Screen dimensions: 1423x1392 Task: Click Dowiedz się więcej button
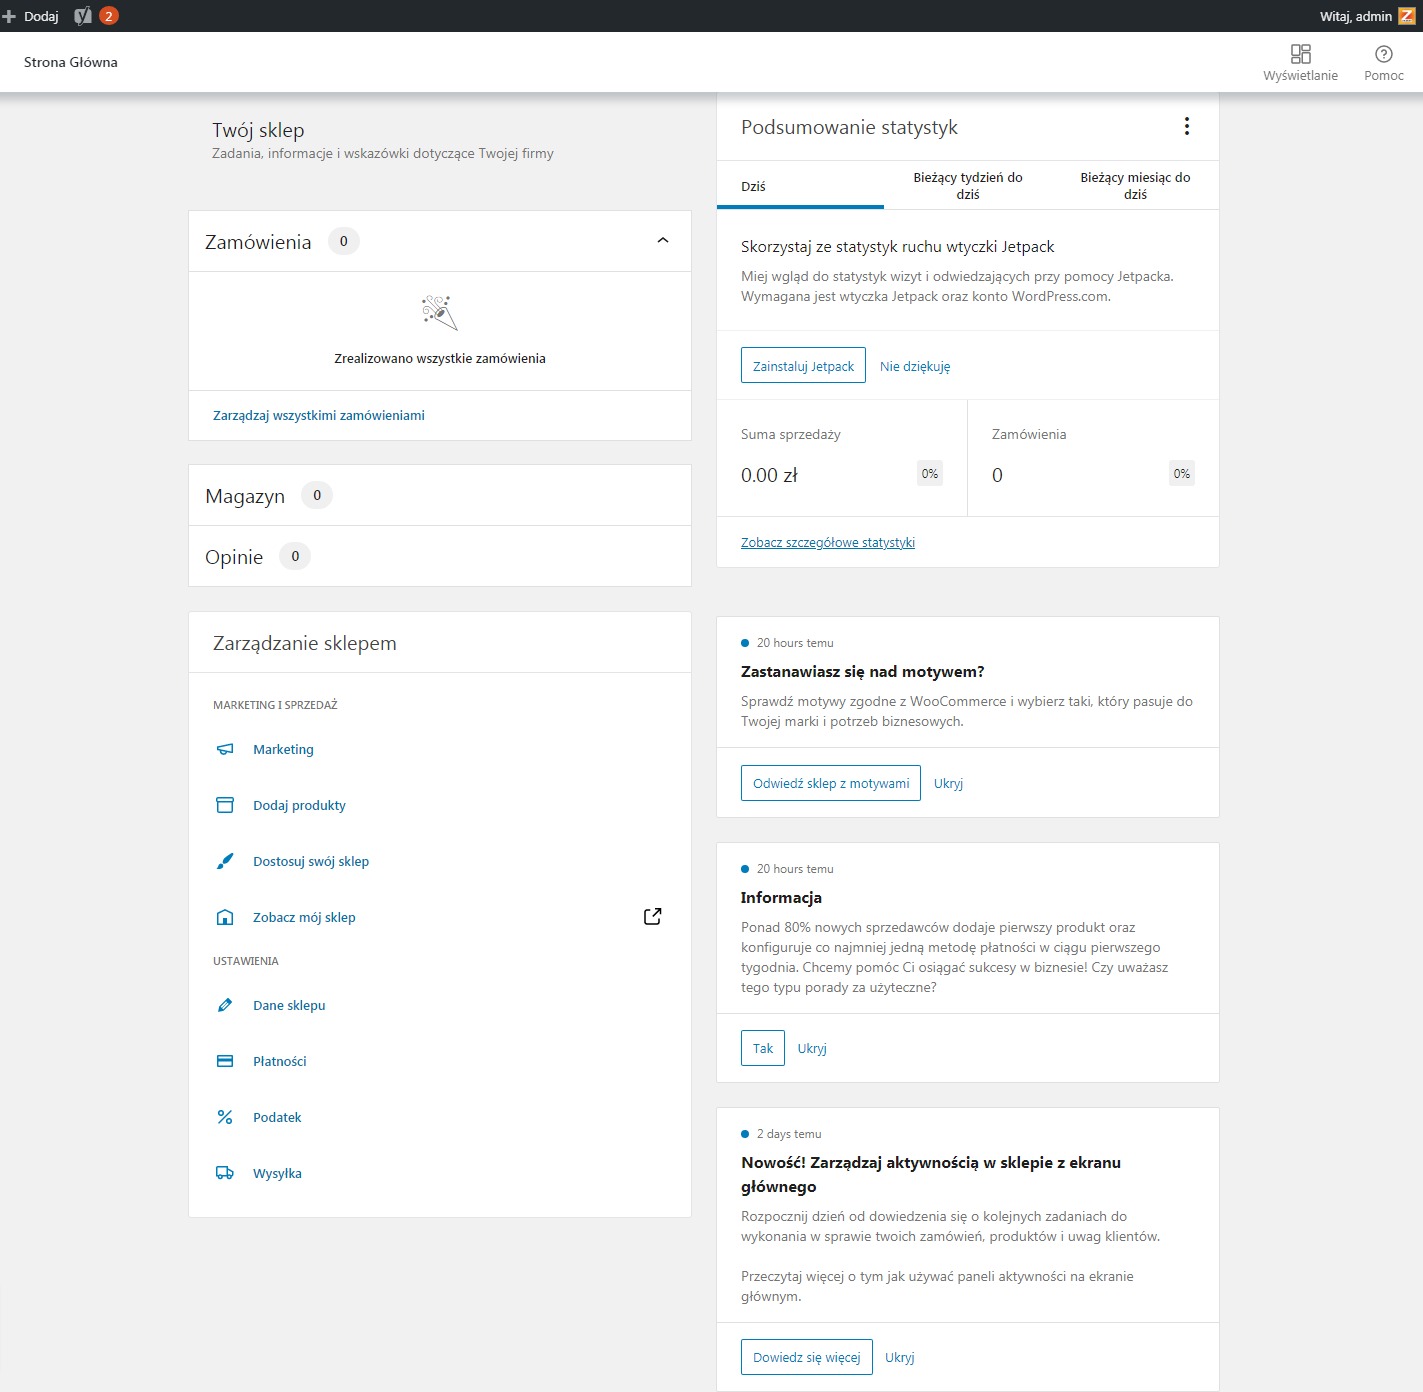[x=807, y=1357]
